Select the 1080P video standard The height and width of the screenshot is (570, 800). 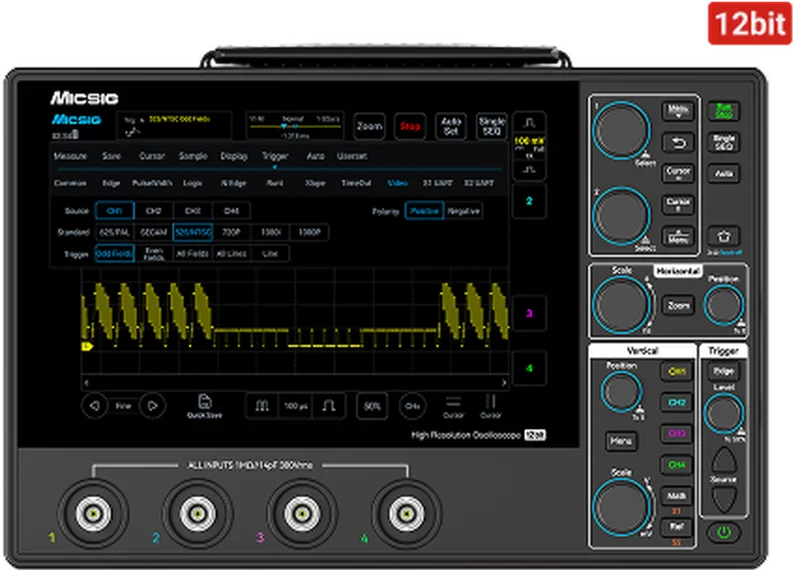pos(309,232)
